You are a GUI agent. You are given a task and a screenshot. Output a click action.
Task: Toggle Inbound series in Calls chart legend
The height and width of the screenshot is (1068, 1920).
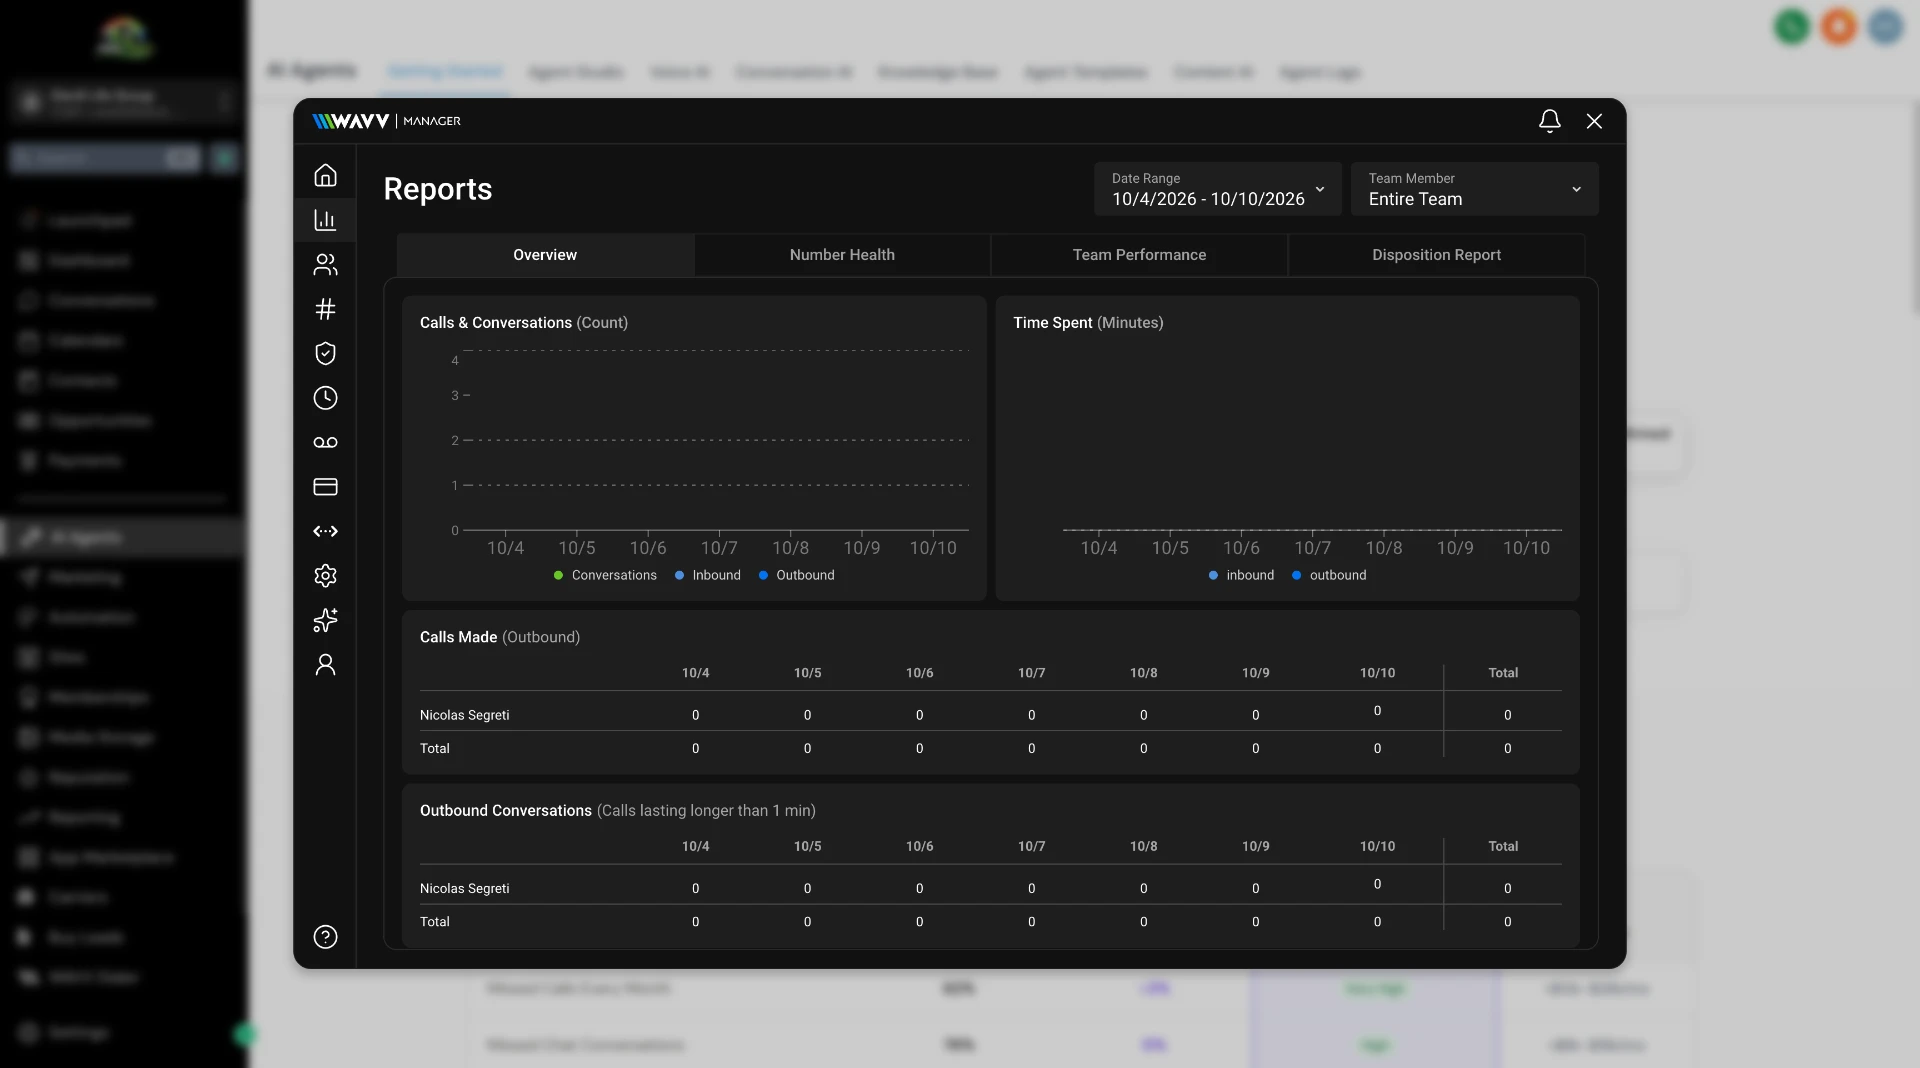[708, 575]
